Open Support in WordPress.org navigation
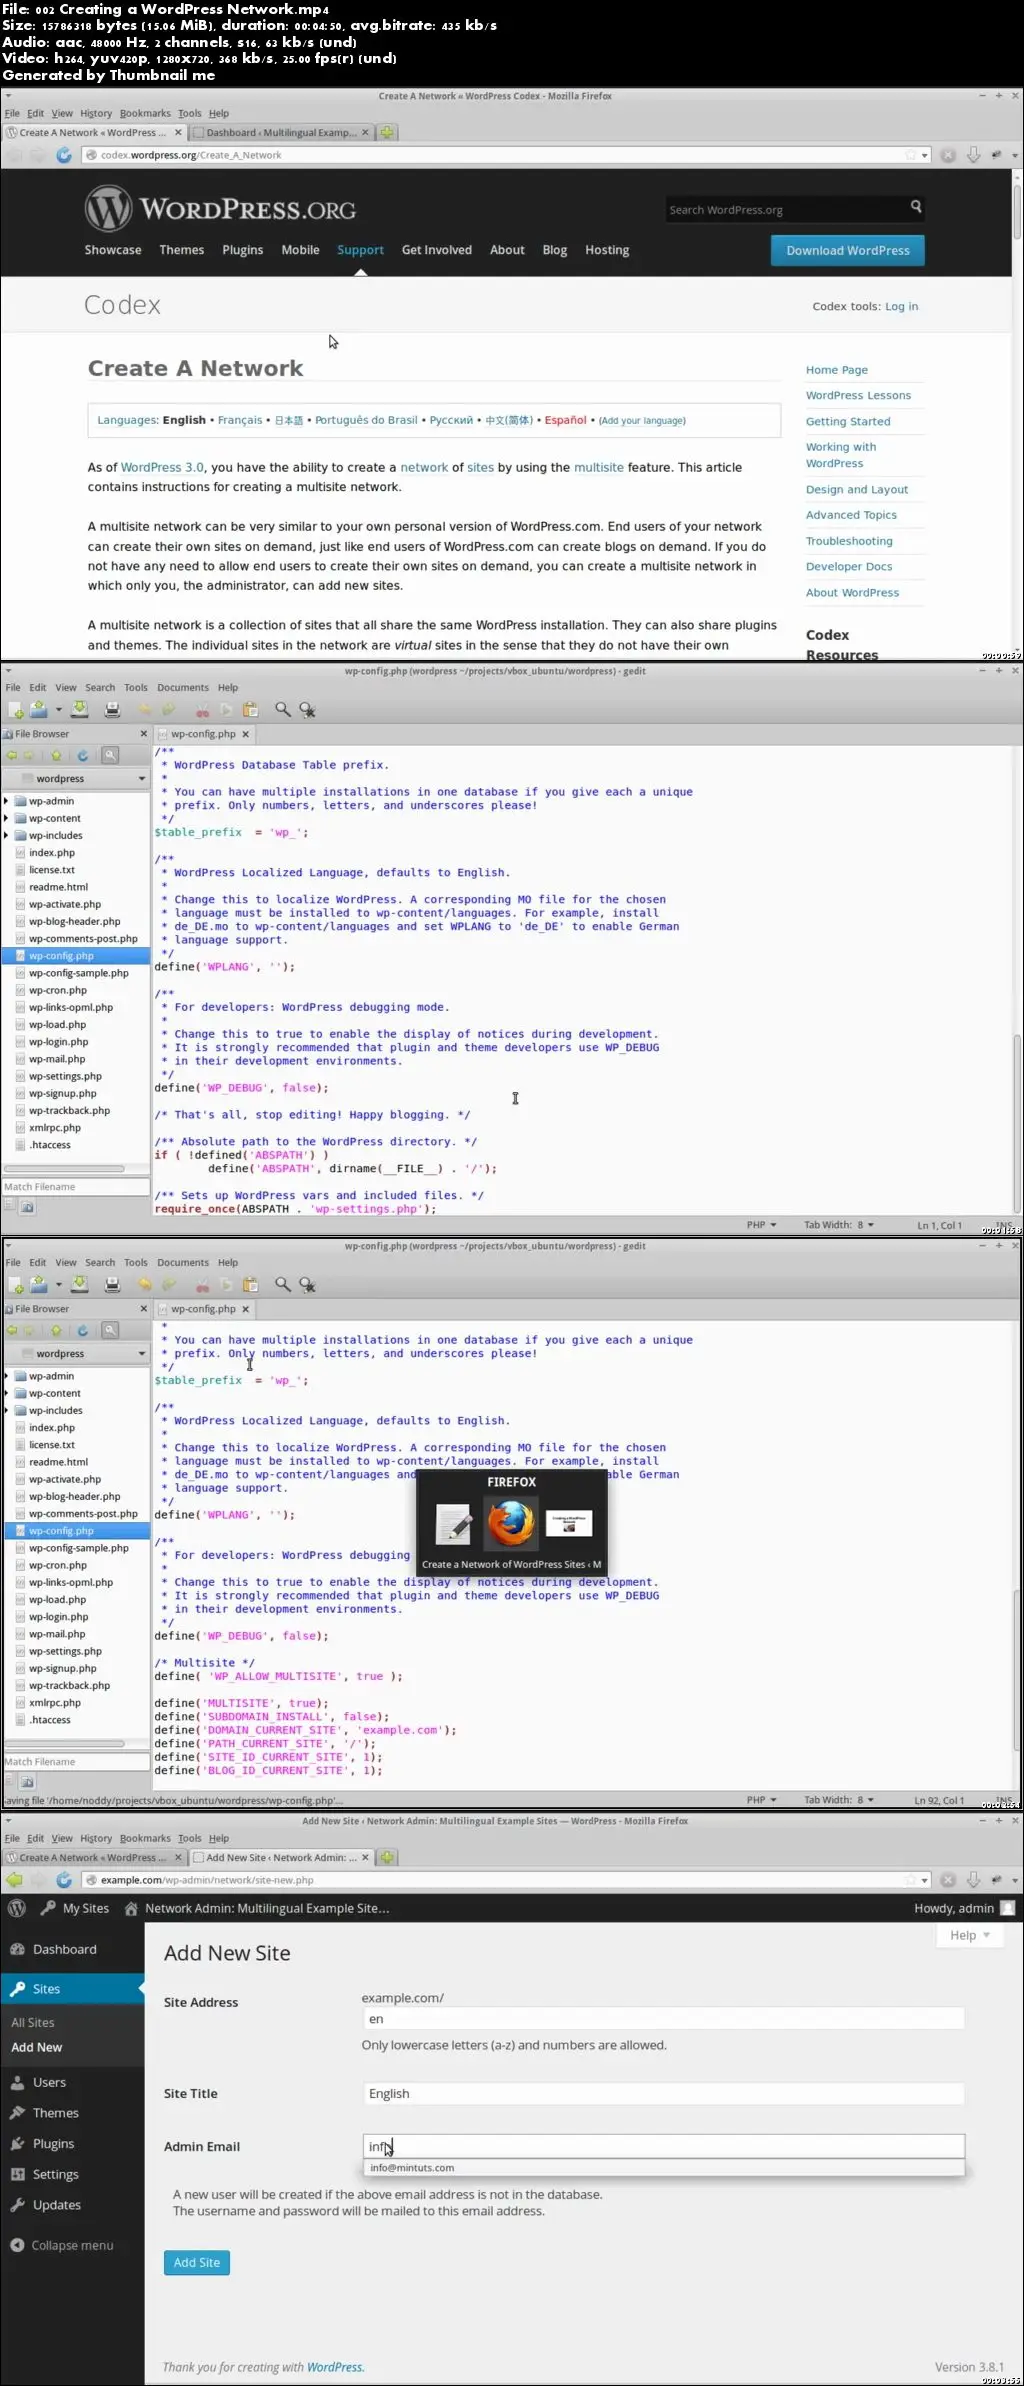 point(360,250)
